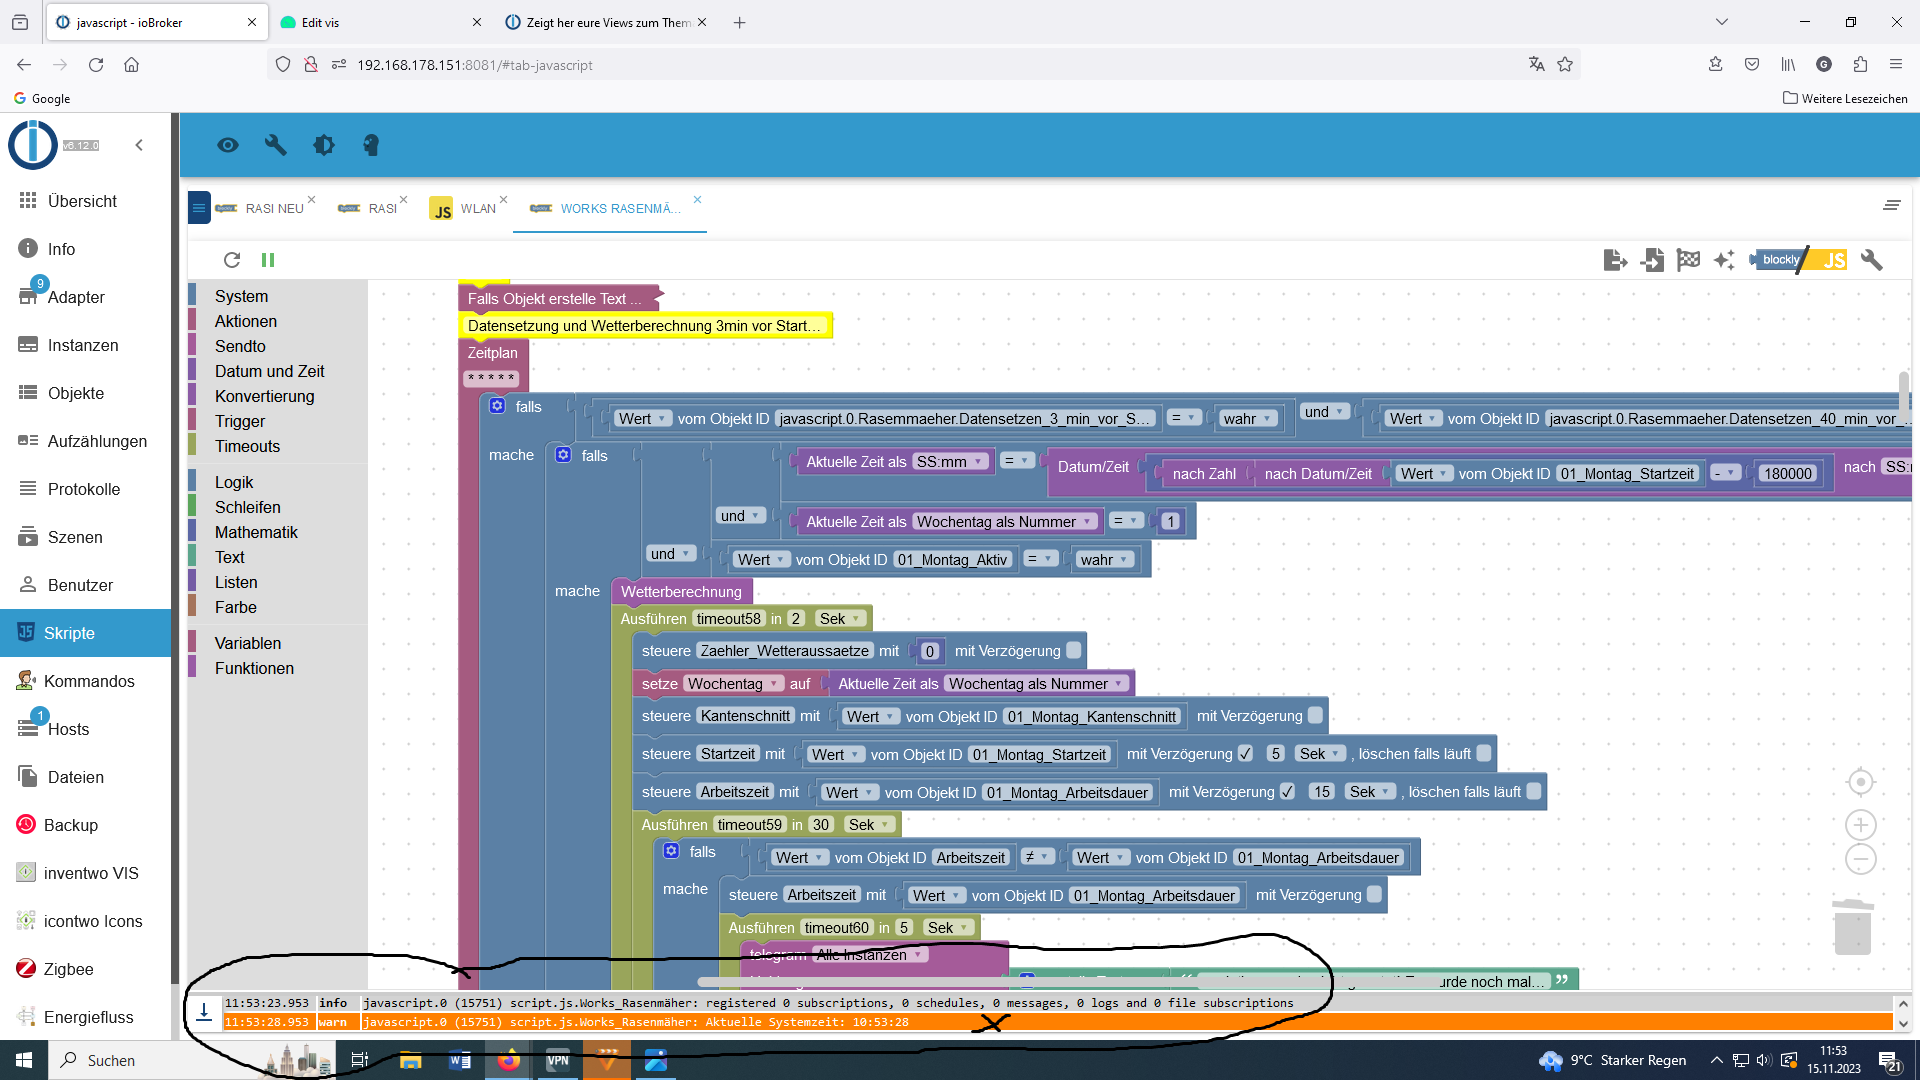Toggle löschen falls läuft on Arbeitszeit row

1534,791
